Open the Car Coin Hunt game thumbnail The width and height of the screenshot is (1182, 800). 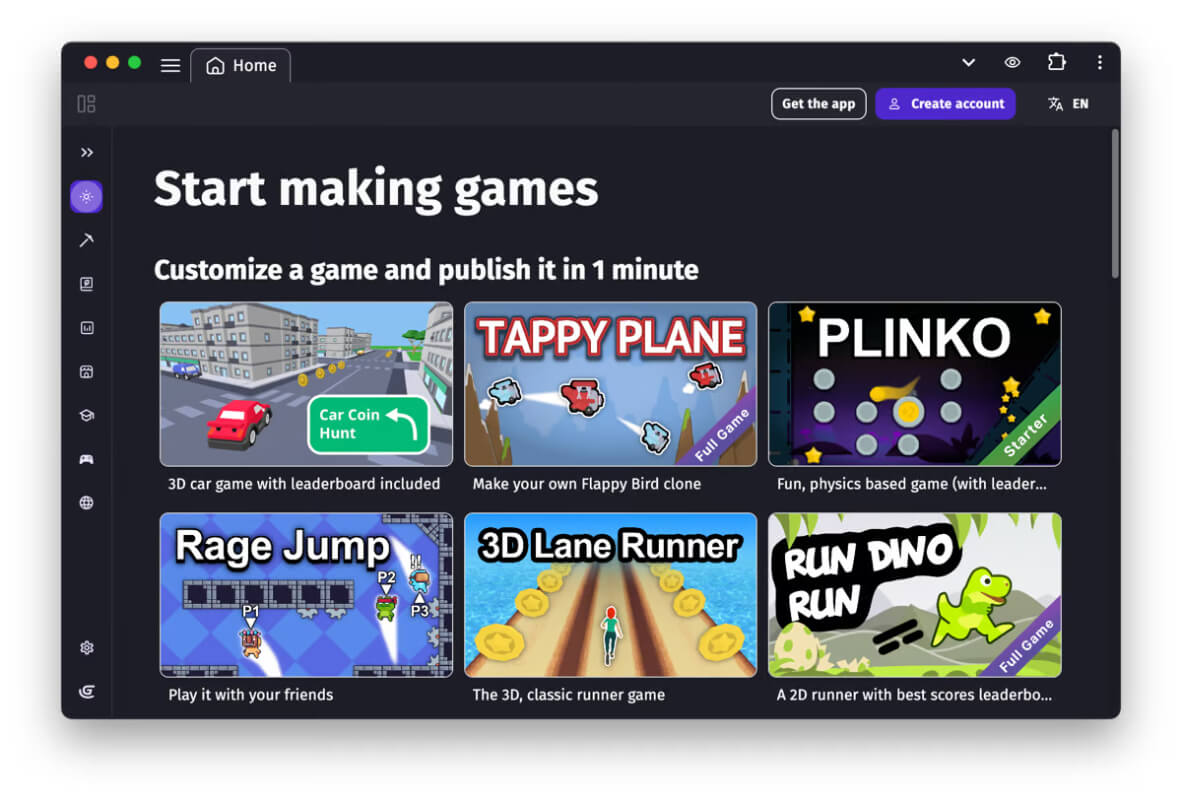[x=306, y=384]
